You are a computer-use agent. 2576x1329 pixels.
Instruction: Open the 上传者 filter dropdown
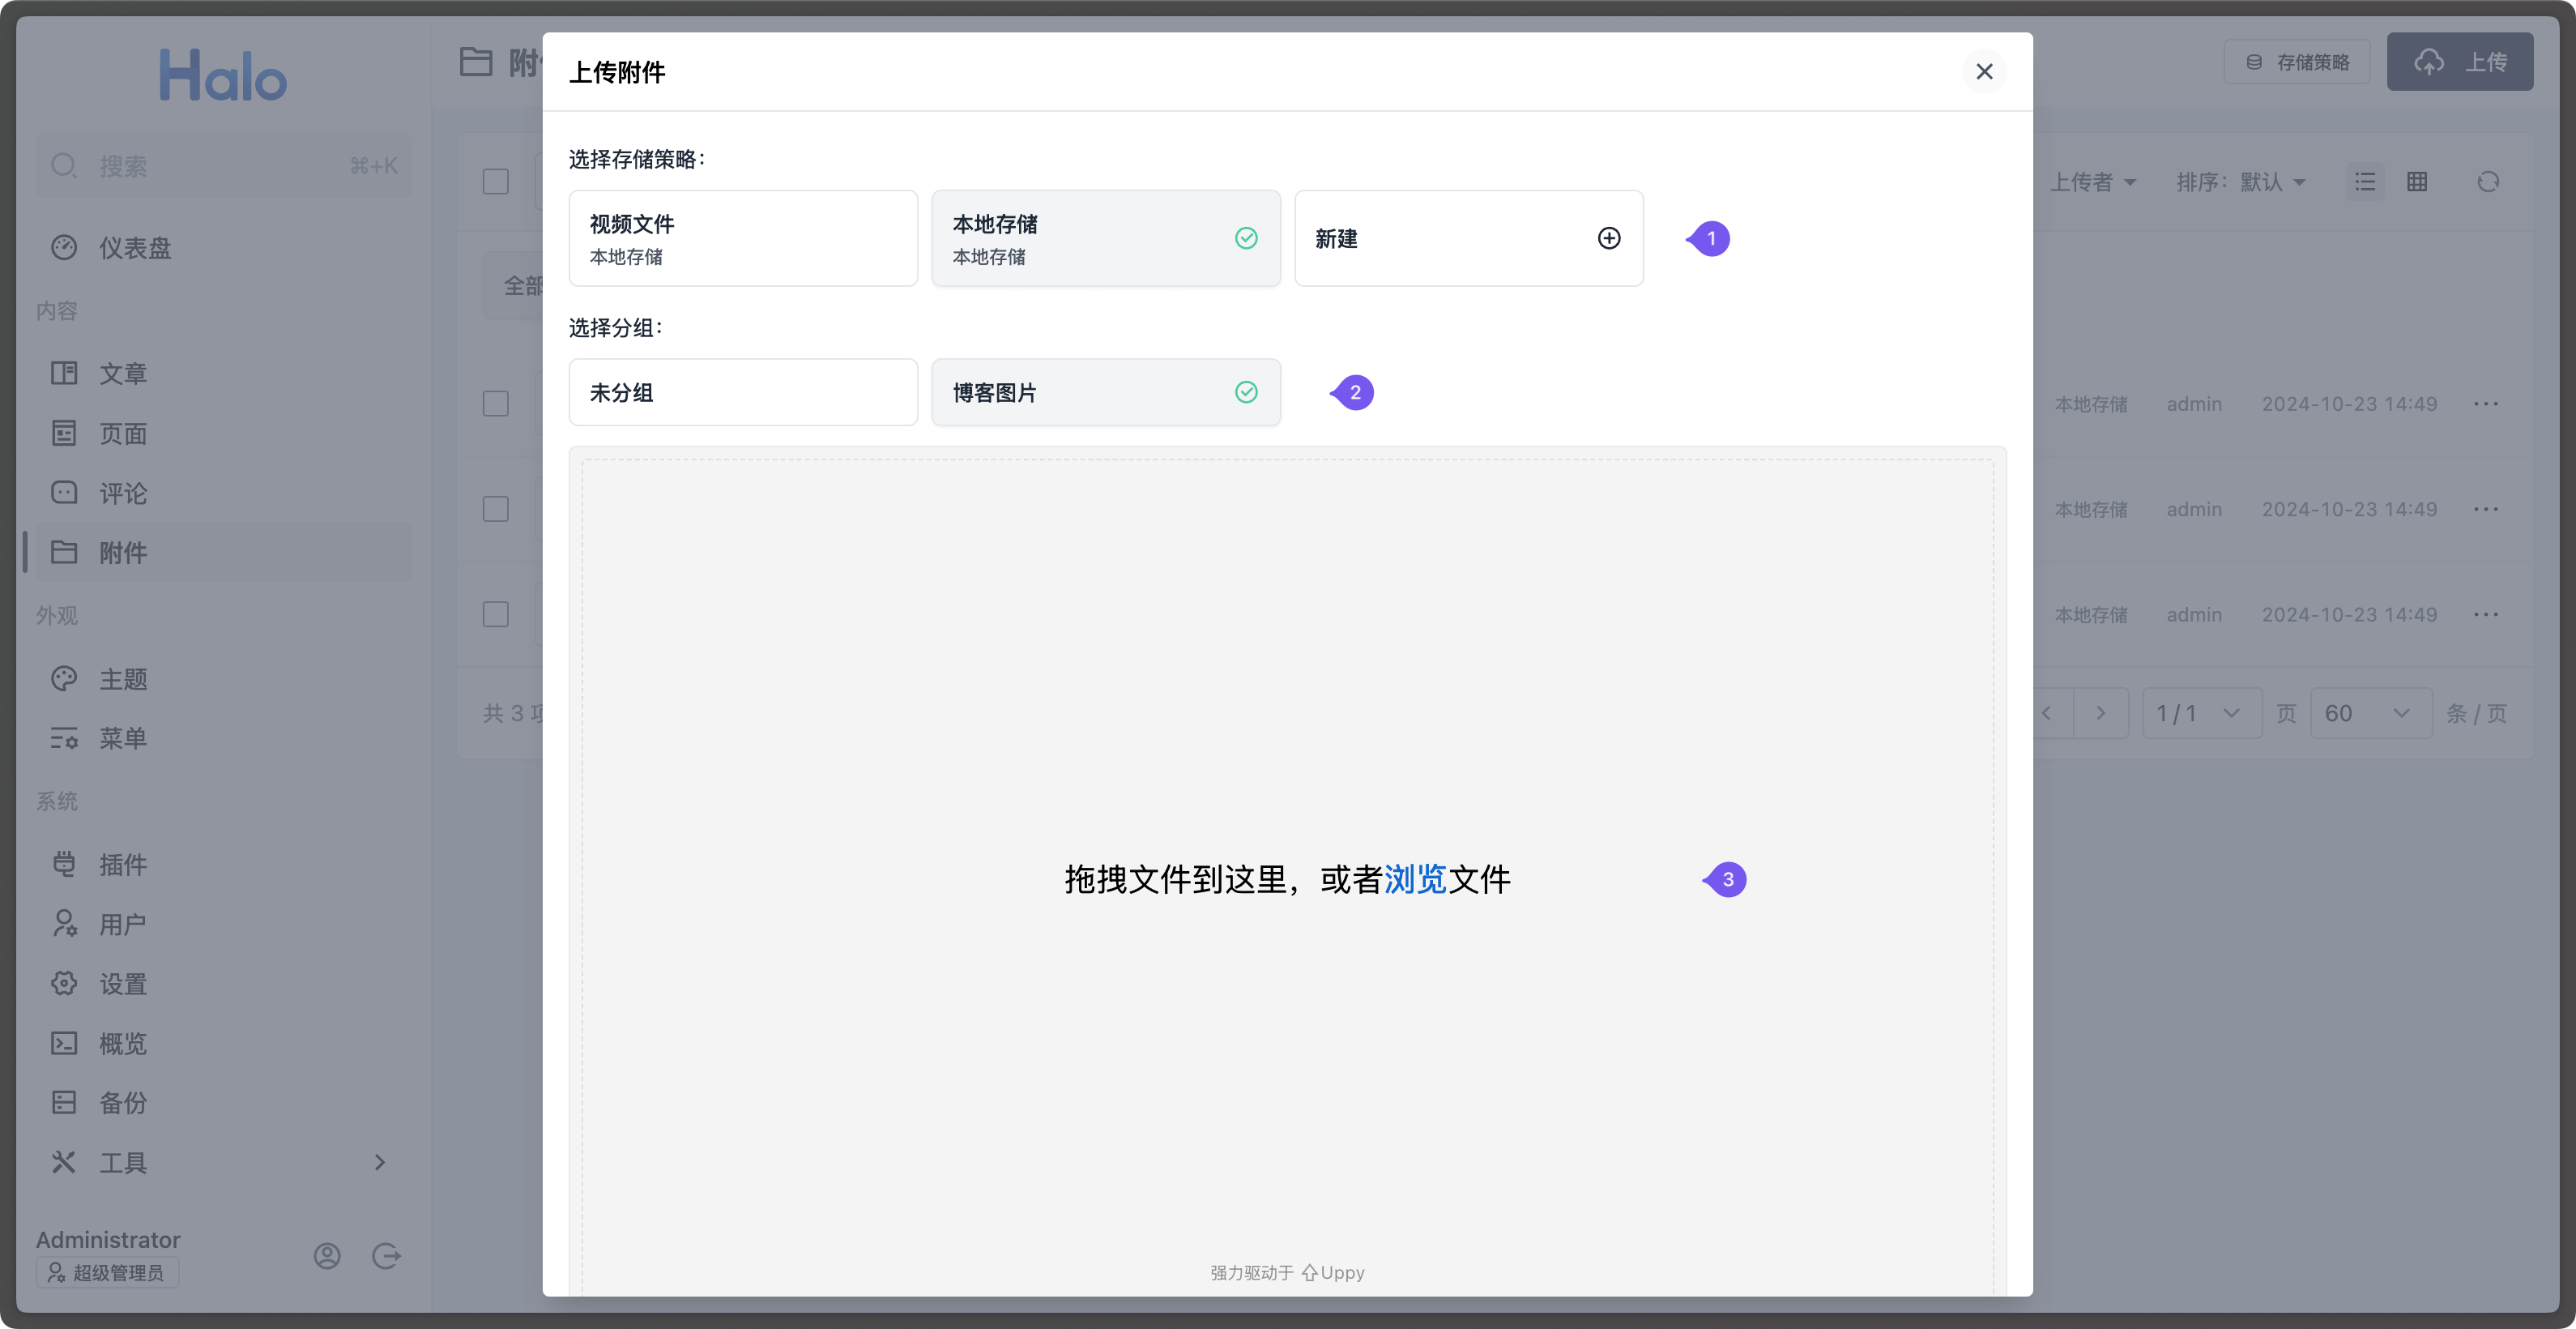pos(2094,181)
